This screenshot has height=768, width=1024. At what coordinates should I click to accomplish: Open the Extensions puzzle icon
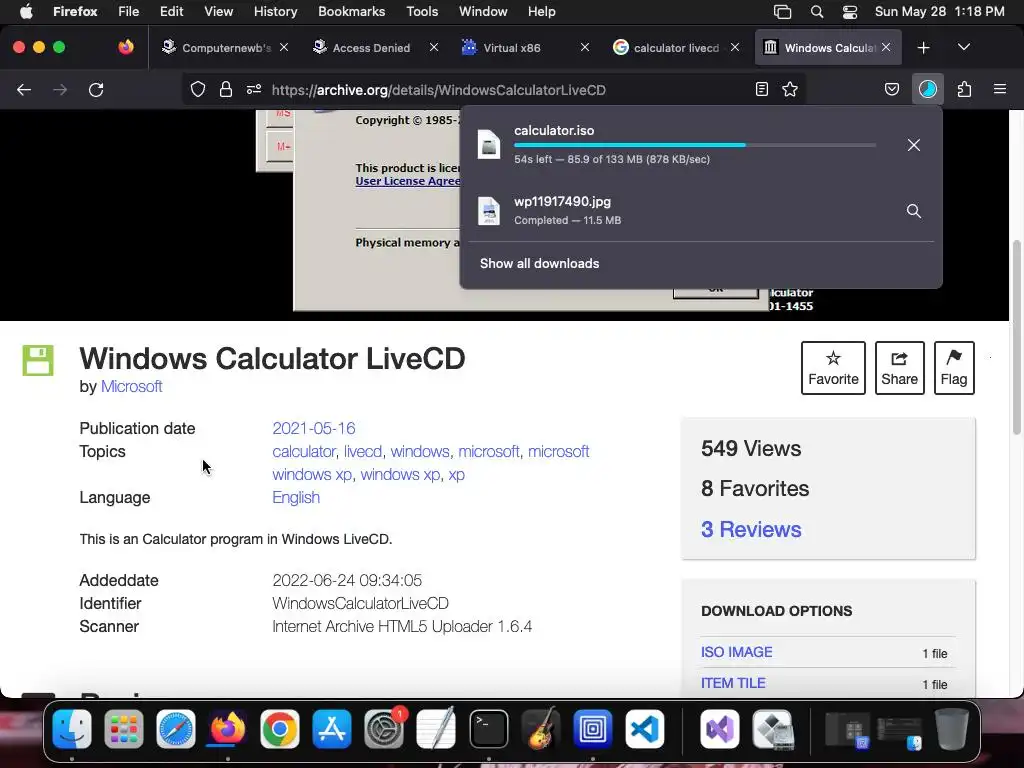pyautogui.click(x=965, y=89)
